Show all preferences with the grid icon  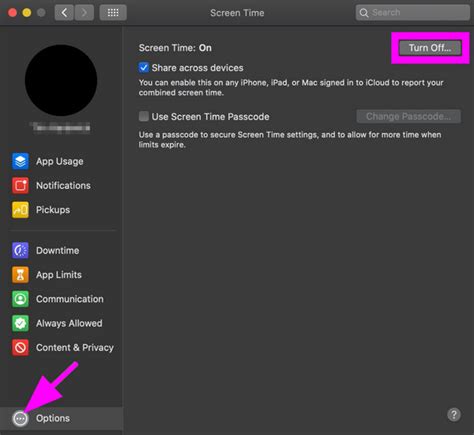[113, 13]
